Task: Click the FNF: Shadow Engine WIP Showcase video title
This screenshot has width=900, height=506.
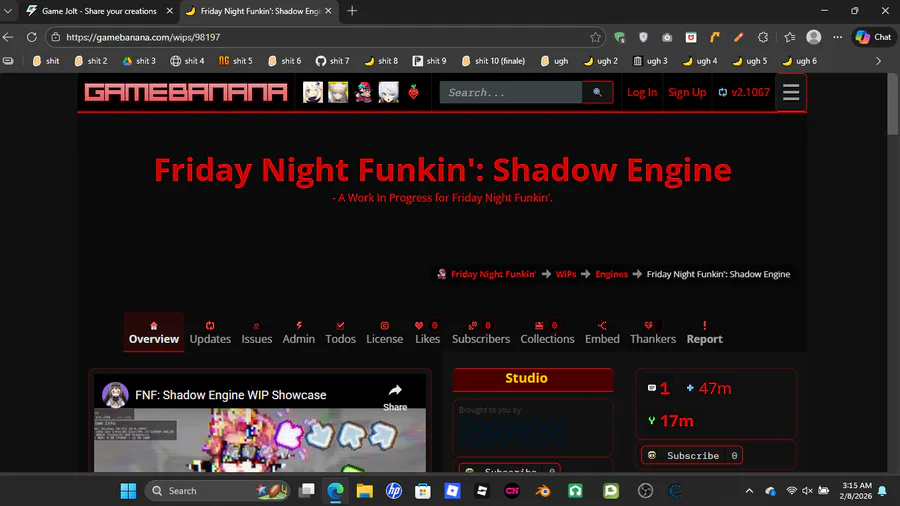Action: [x=231, y=395]
